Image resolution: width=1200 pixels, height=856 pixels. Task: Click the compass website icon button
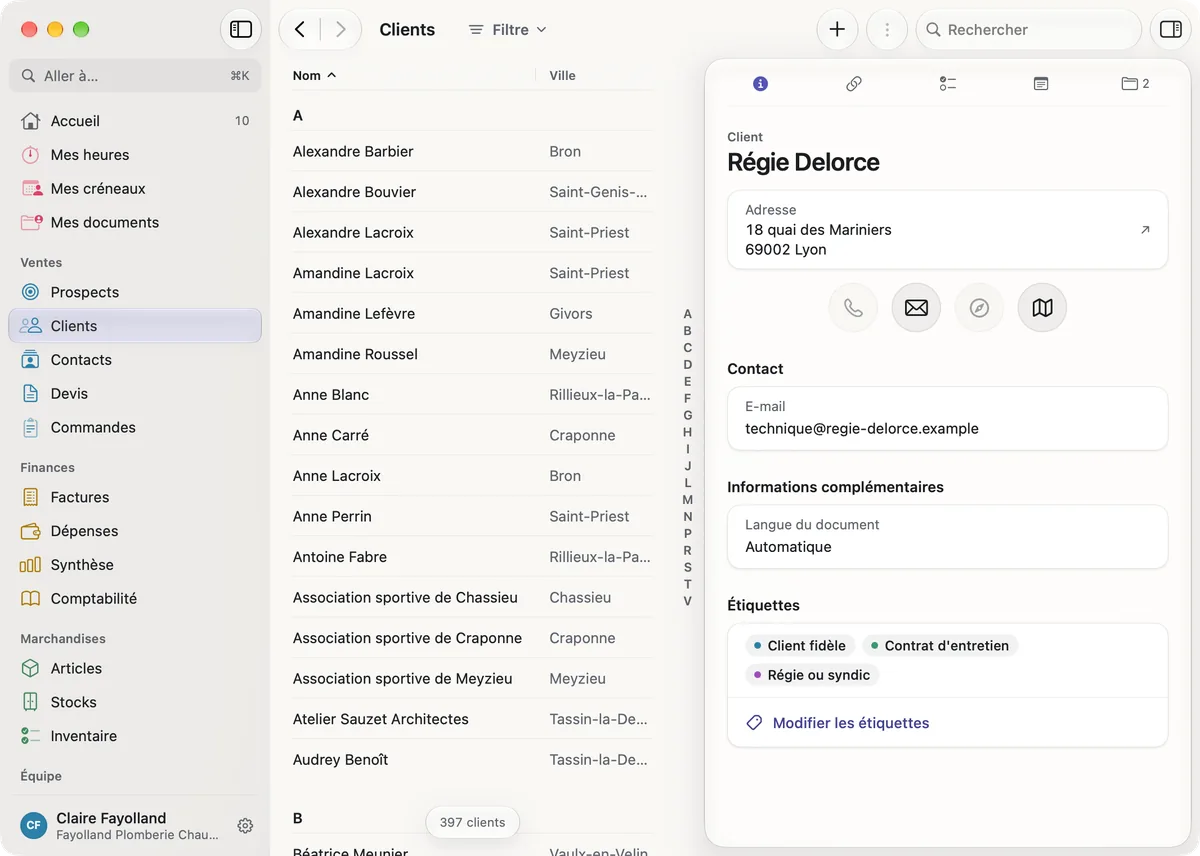(979, 308)
